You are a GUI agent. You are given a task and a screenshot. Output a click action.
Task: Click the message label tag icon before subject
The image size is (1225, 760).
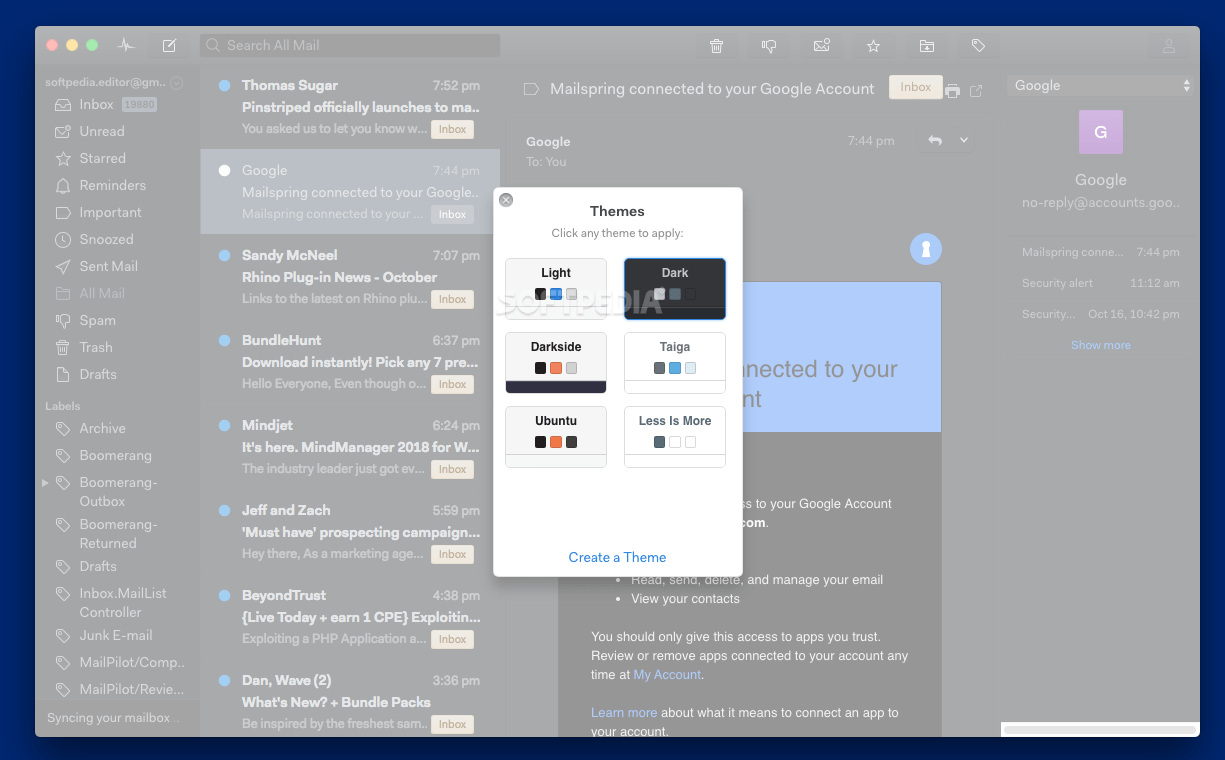[x=532, y=89]
